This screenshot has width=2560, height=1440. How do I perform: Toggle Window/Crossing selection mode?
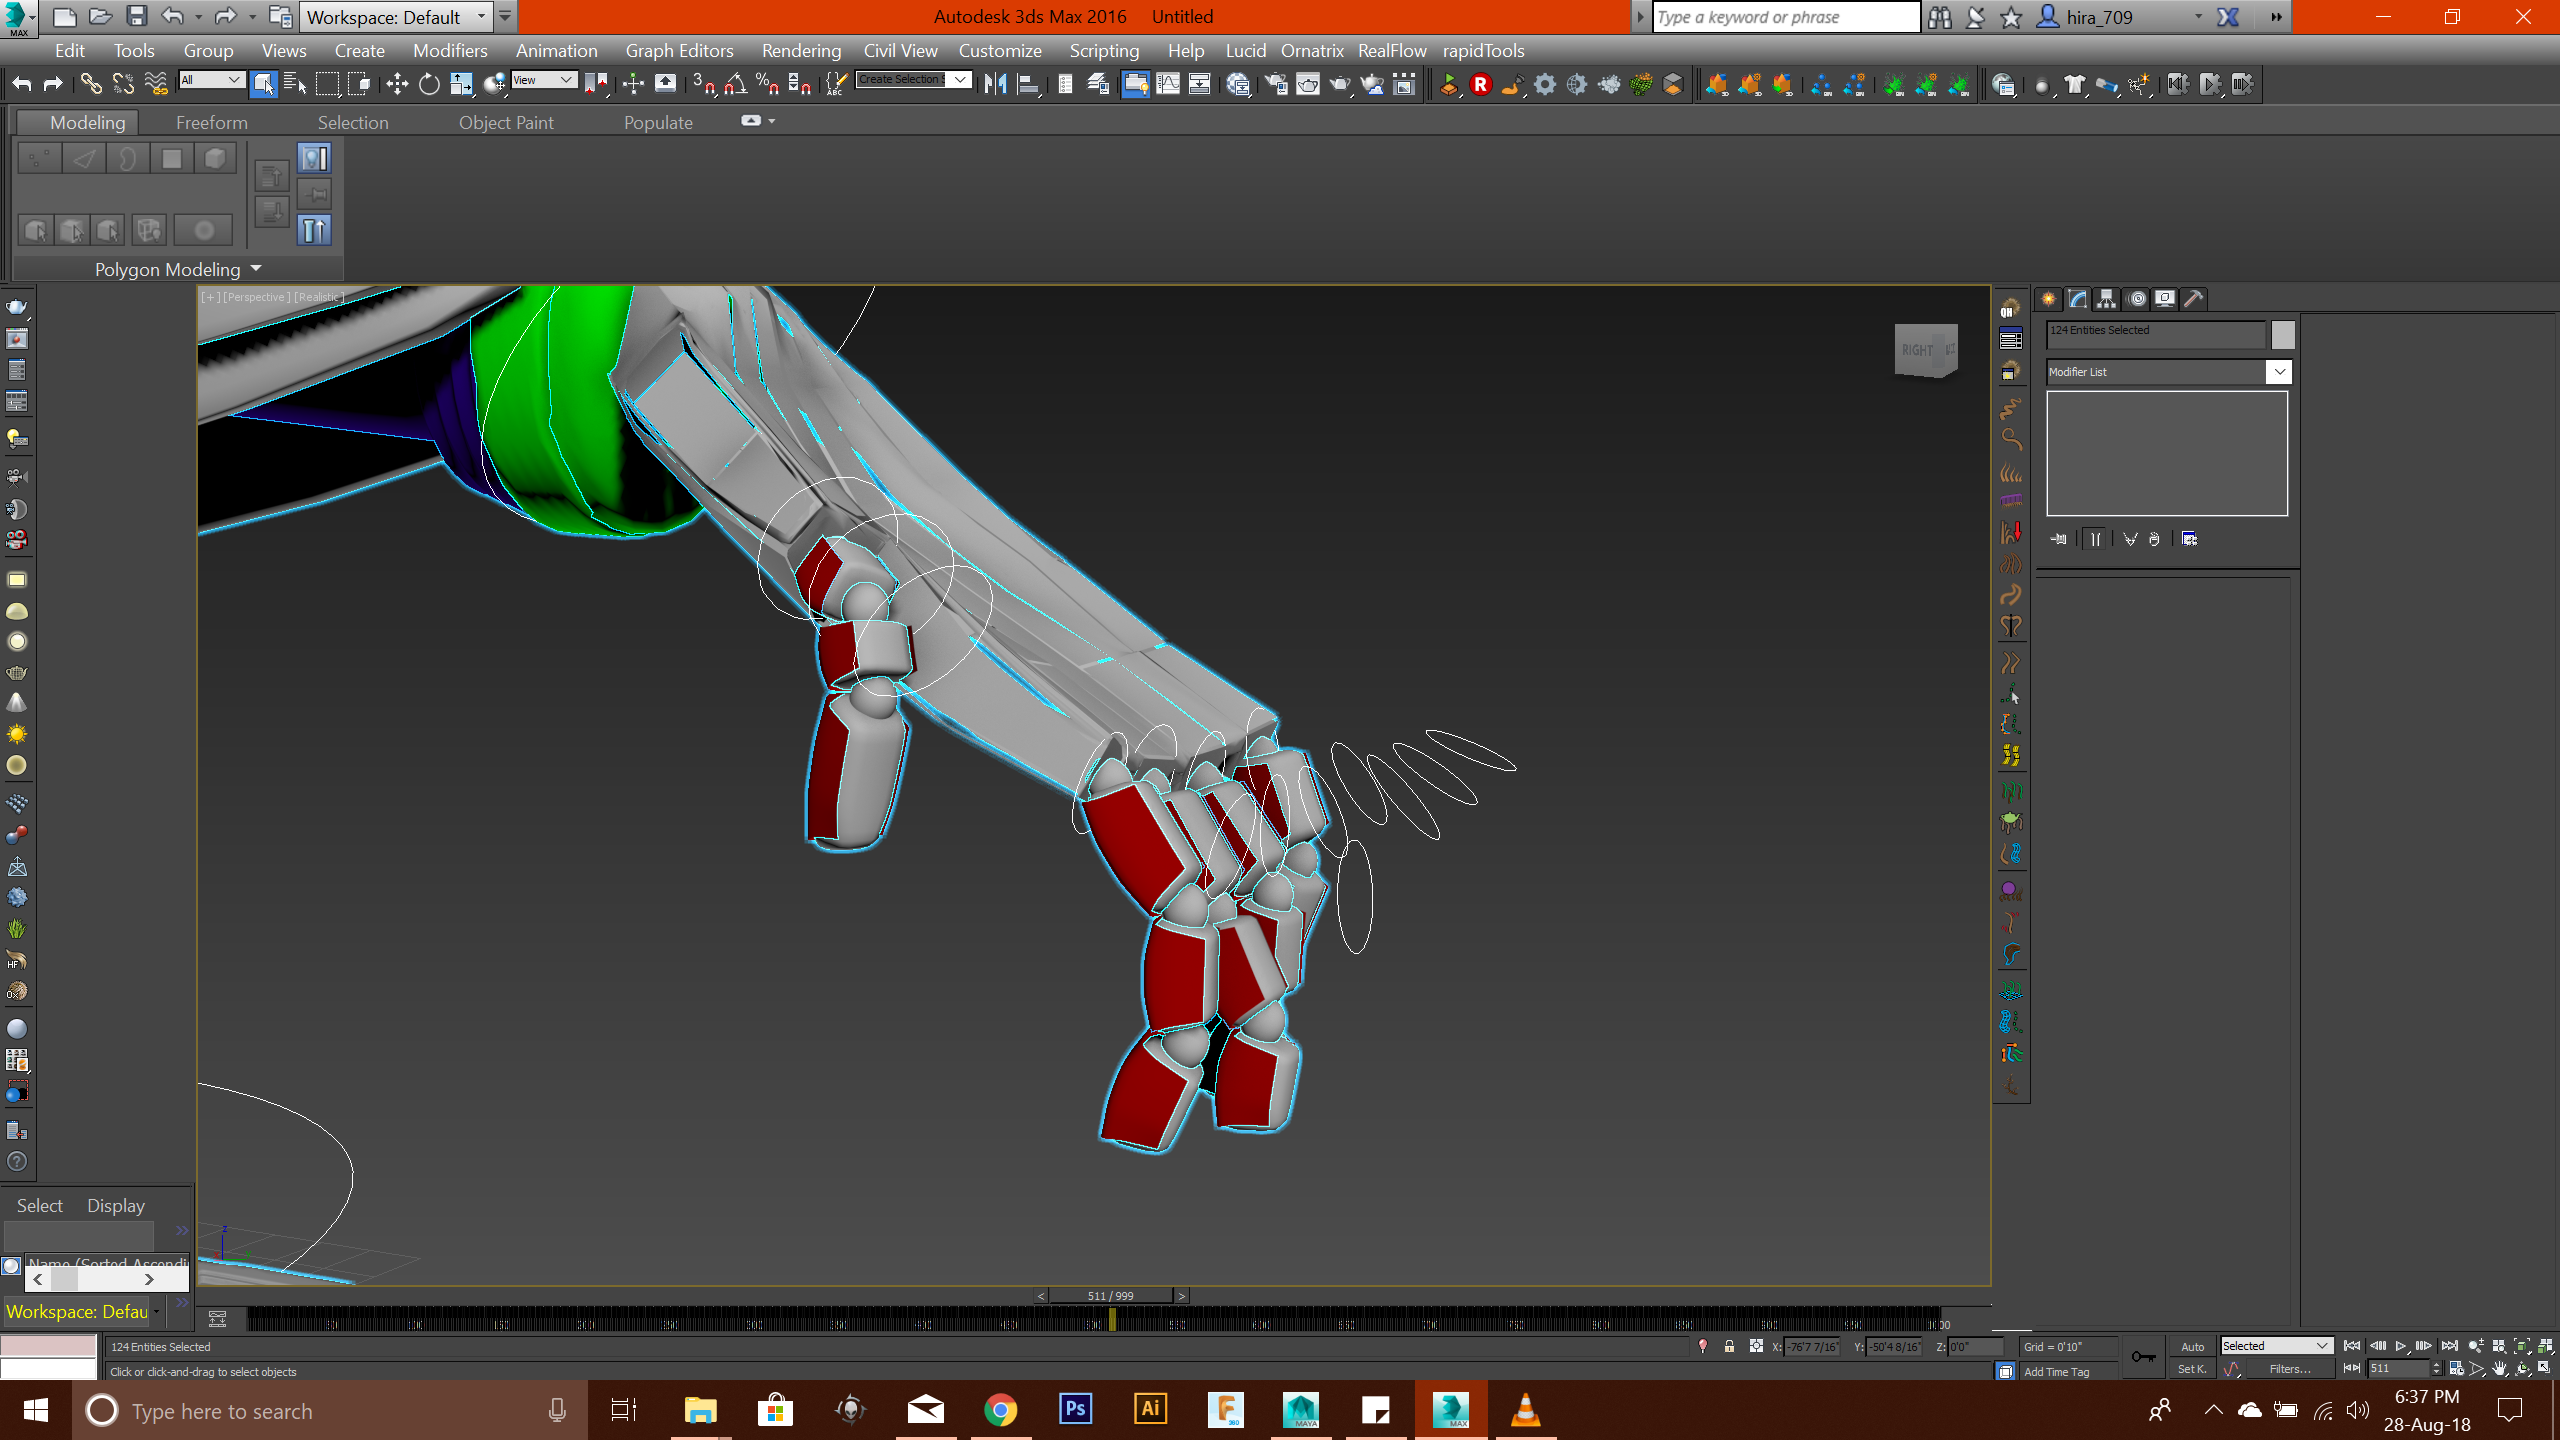pos(359,85)
